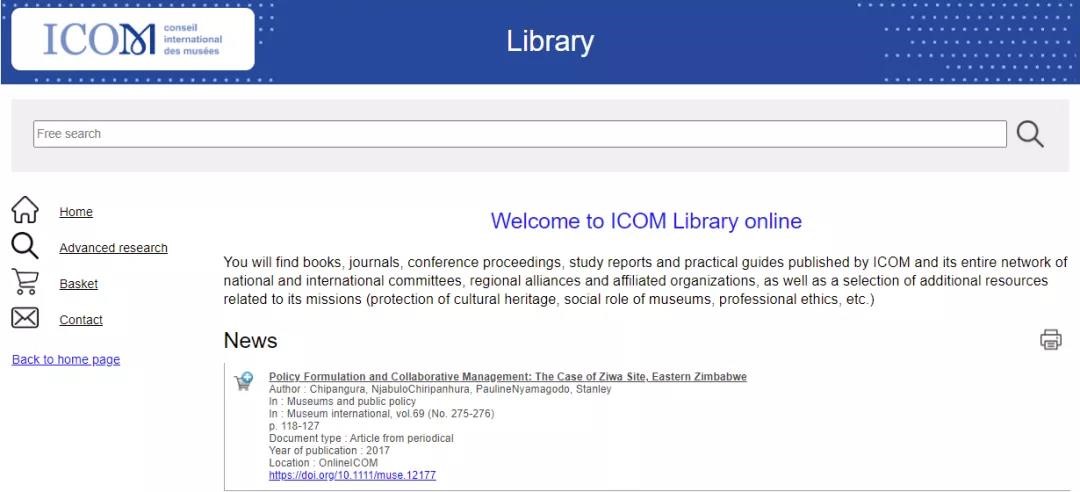Click the page range p. 118-127
This screenshot has height=492, width=1080.
click(x=294, y=427)
